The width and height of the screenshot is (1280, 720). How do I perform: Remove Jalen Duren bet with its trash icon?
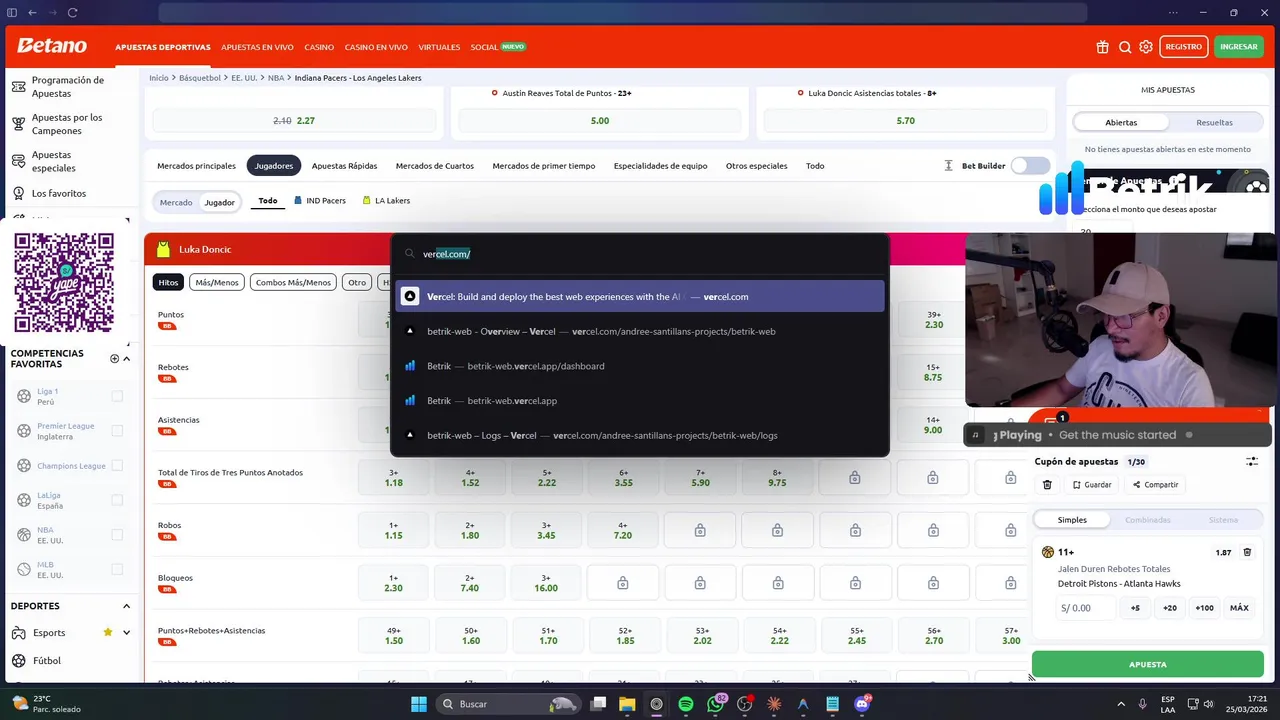(1247, 552)
